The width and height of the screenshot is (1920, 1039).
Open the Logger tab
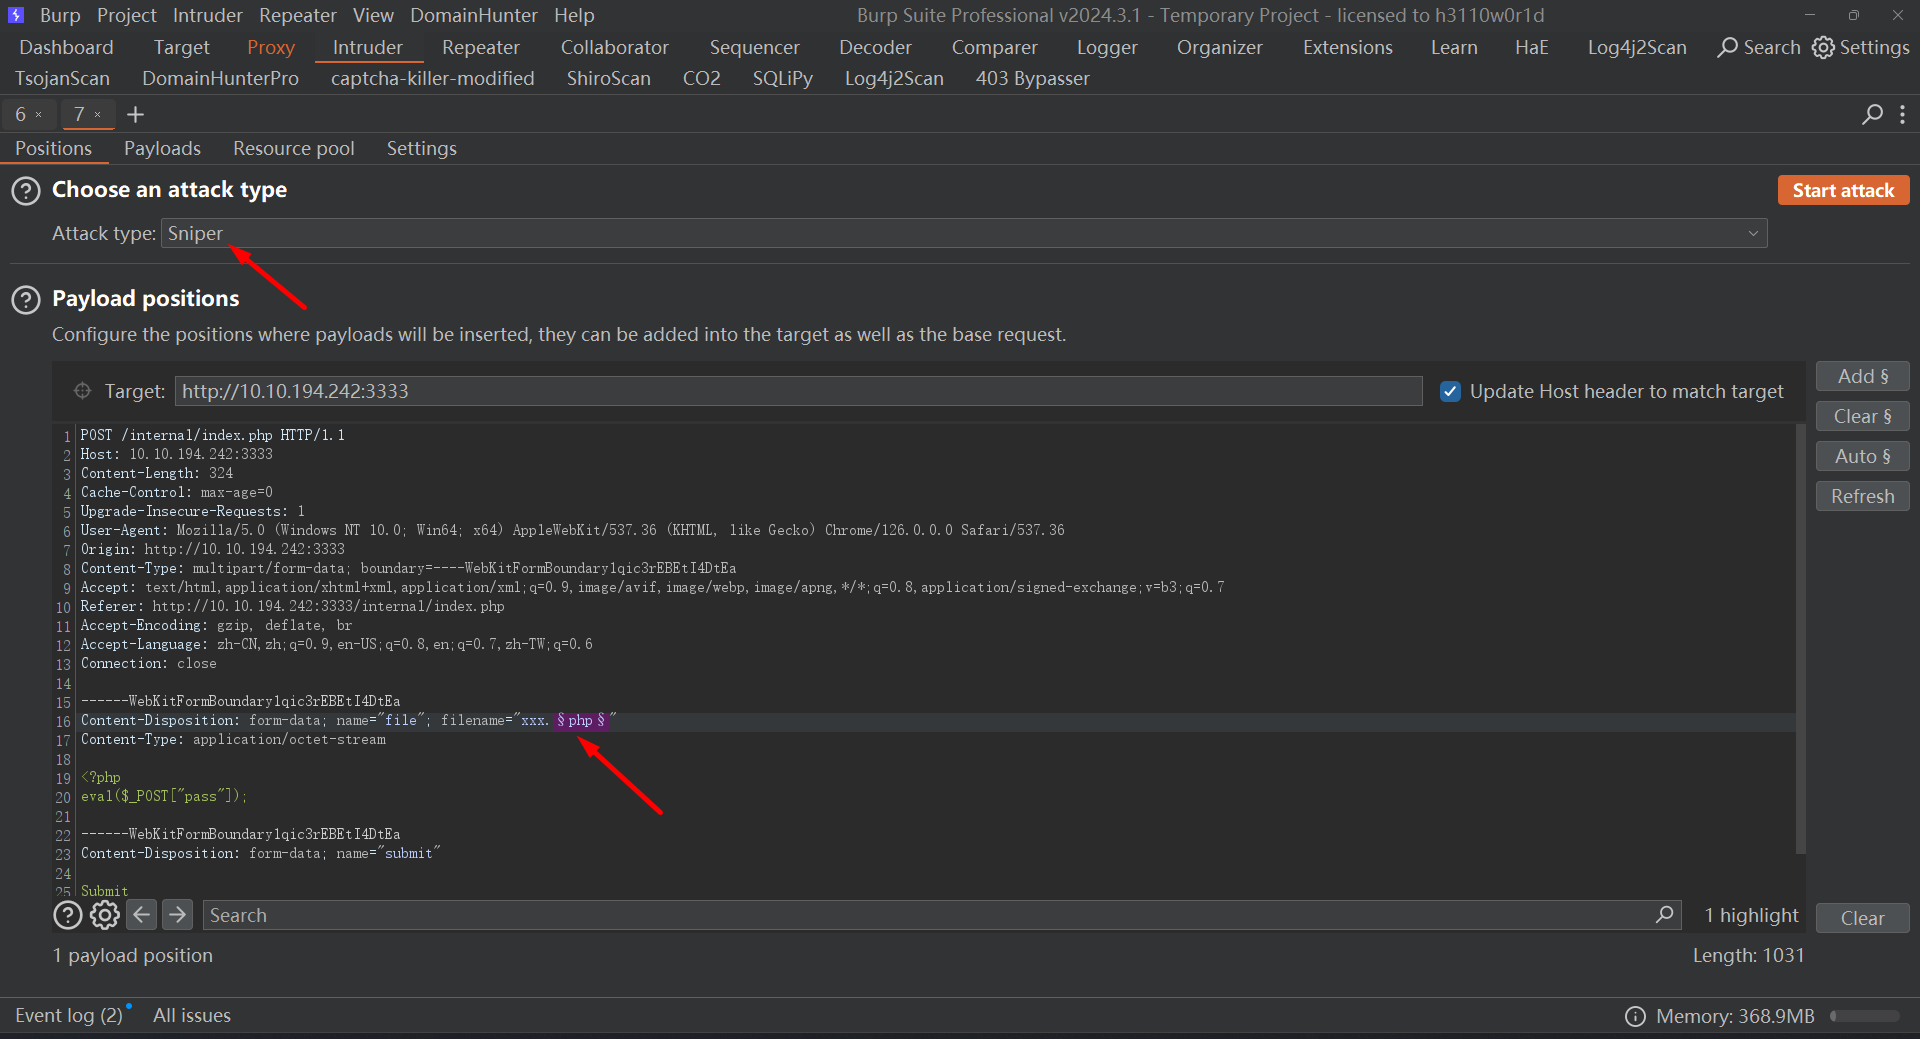point(1107,47)
